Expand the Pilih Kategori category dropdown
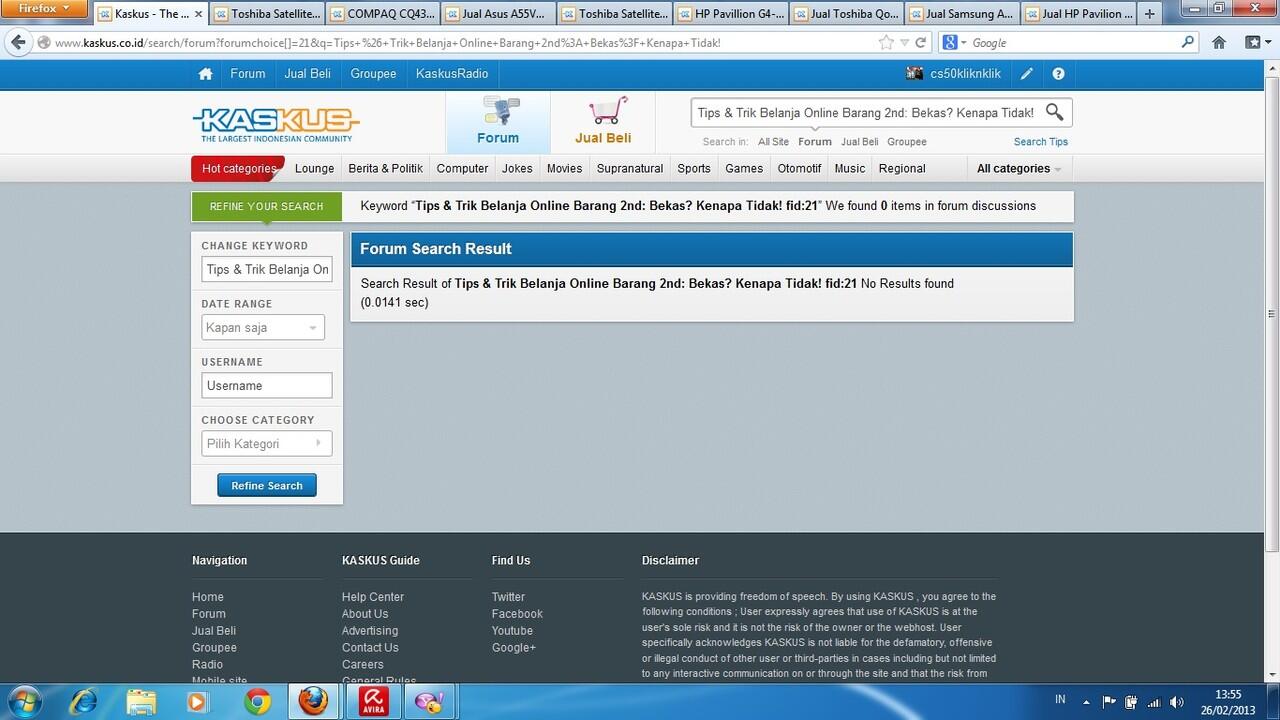Image resolution: width=1280 pixels, height=720 pixels. click(x=267, y=444)
